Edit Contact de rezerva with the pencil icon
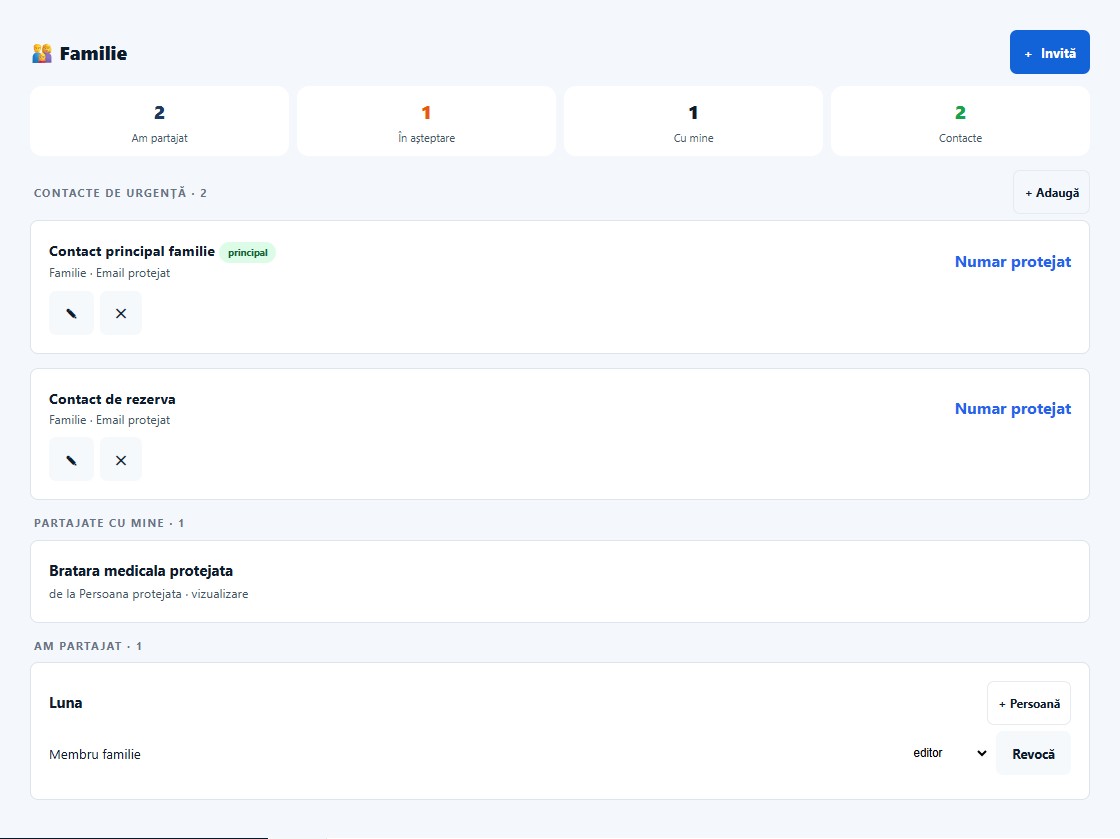This screenshot has width=1120, height=839. [71, 460]
